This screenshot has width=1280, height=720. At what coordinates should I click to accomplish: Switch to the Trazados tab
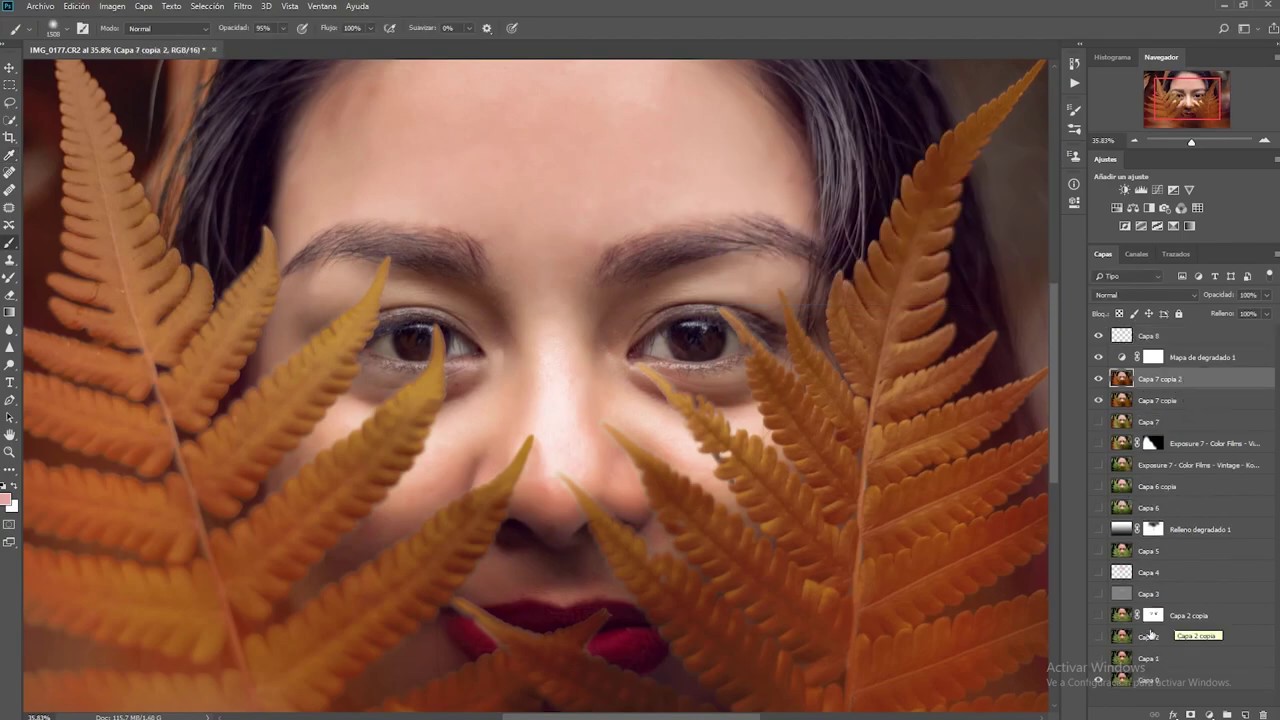click(x=1176, y=254)
